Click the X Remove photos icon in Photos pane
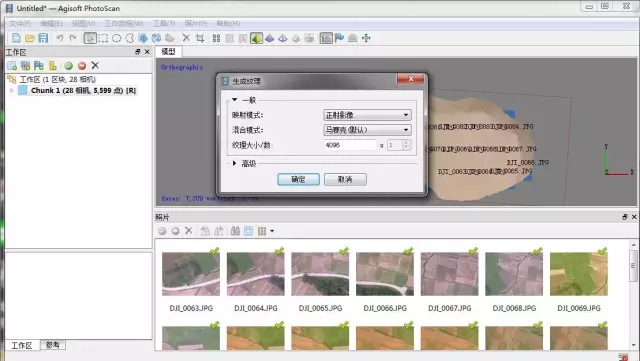Viewport: 640px width, 361px height. pos(189,231)
